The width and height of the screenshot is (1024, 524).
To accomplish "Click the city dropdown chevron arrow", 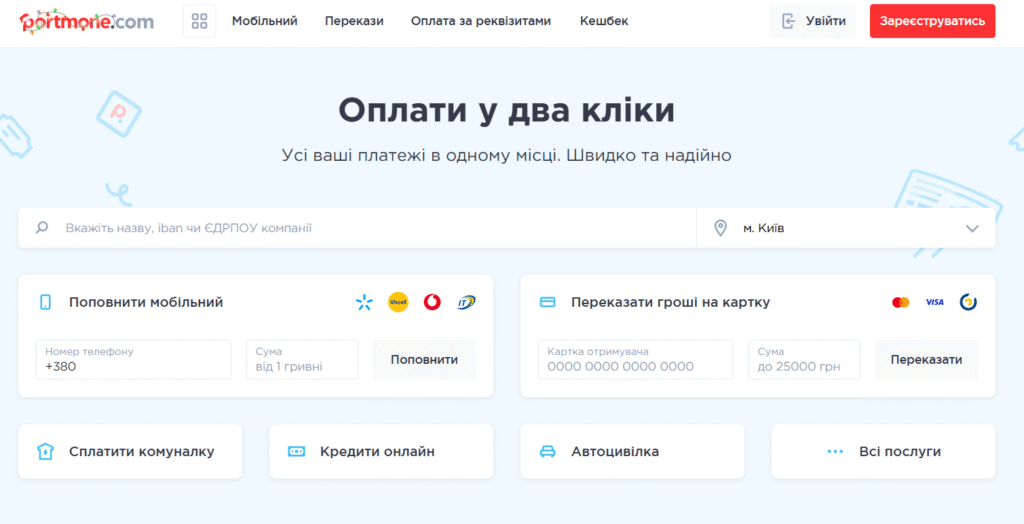I will (x=972, y=229).
